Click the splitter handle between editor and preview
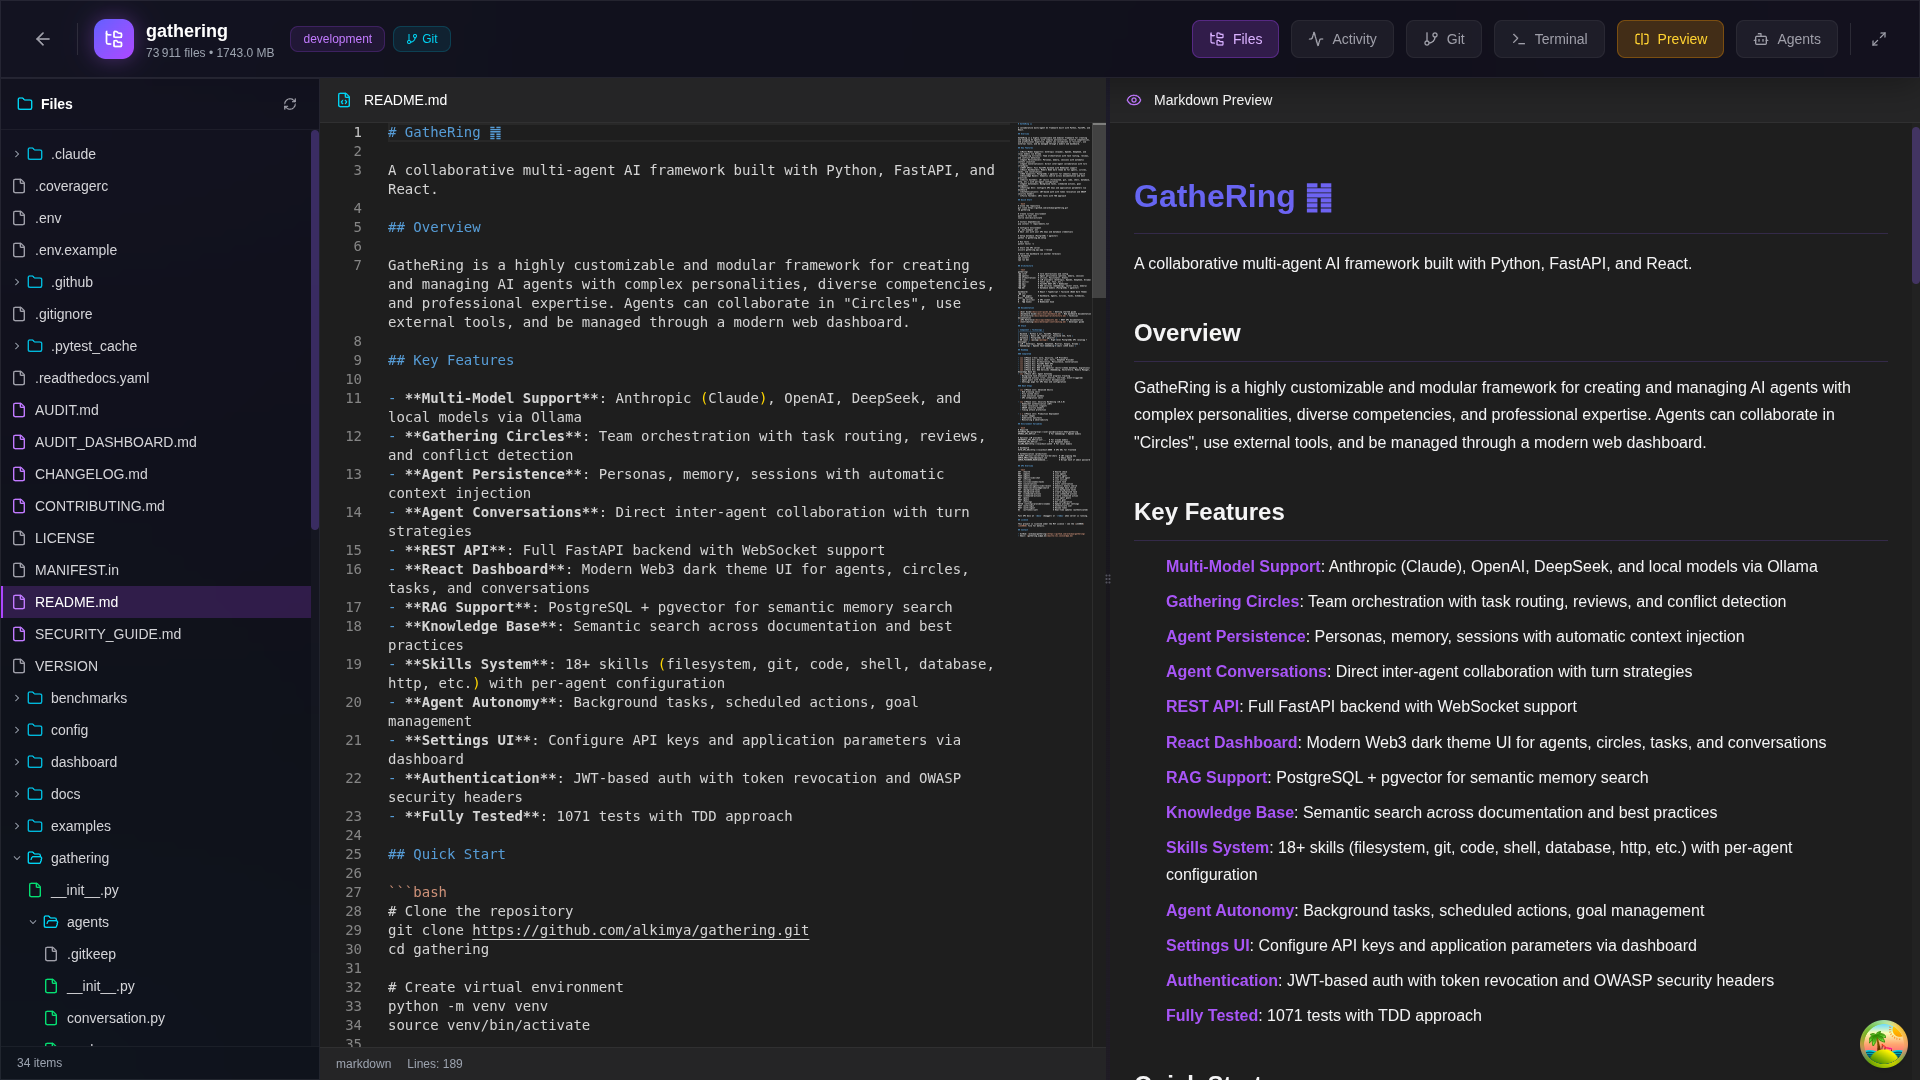1920x1080 pixels. (1108, 579)
